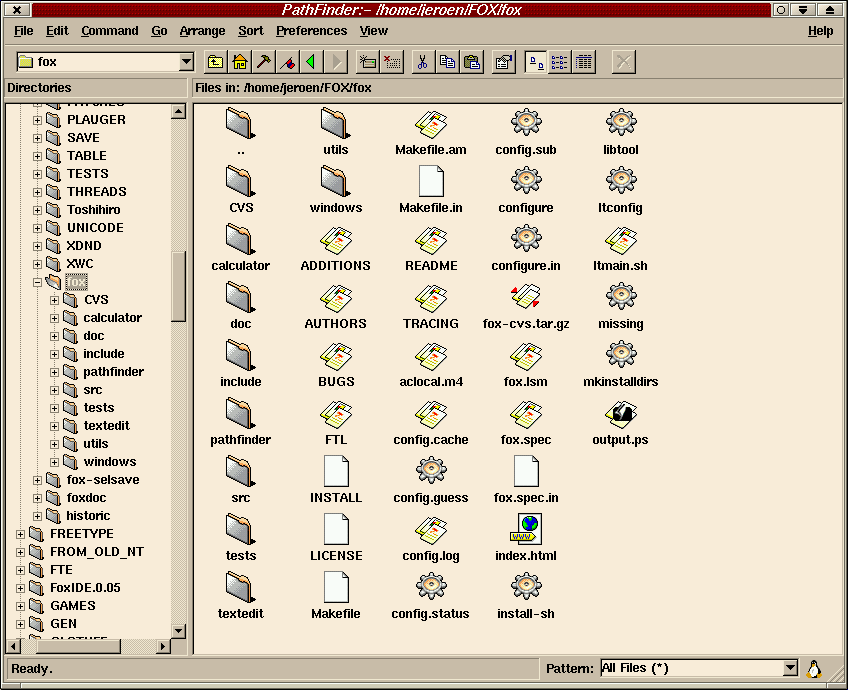
Task: Open the Command menu
Action: click(110, 31)
